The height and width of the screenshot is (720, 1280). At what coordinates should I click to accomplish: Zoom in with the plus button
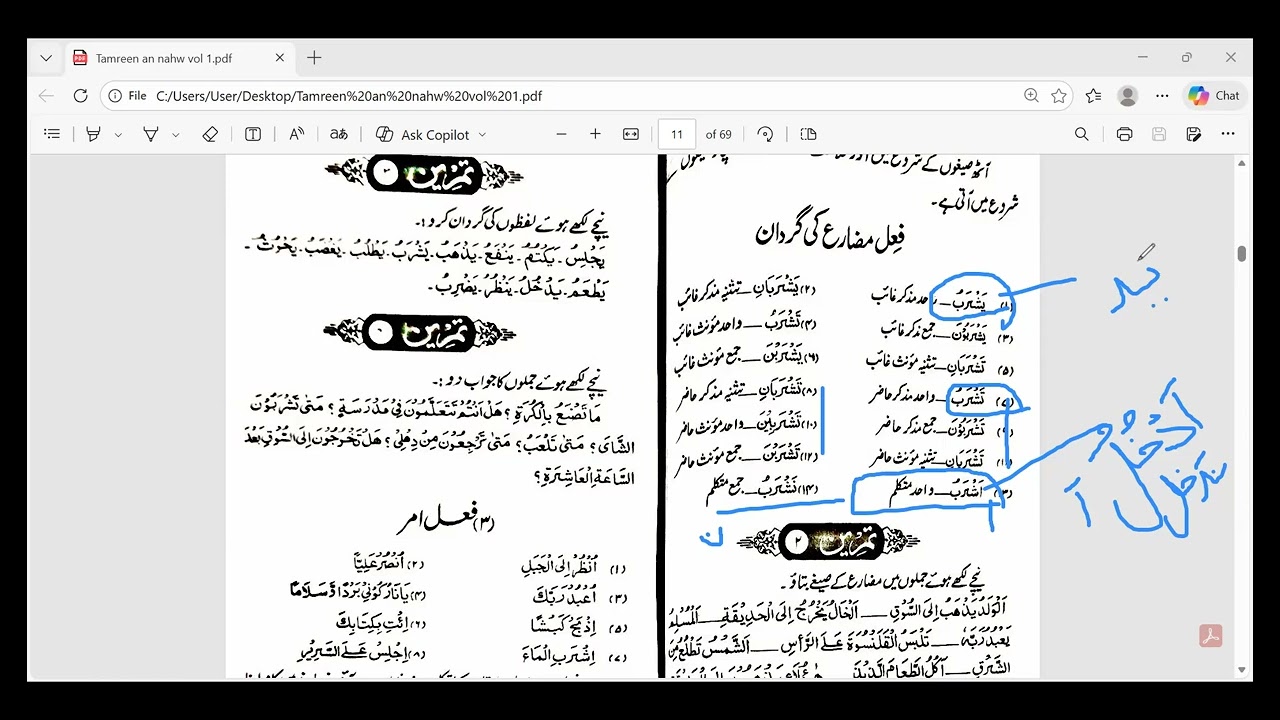(595, 134)
